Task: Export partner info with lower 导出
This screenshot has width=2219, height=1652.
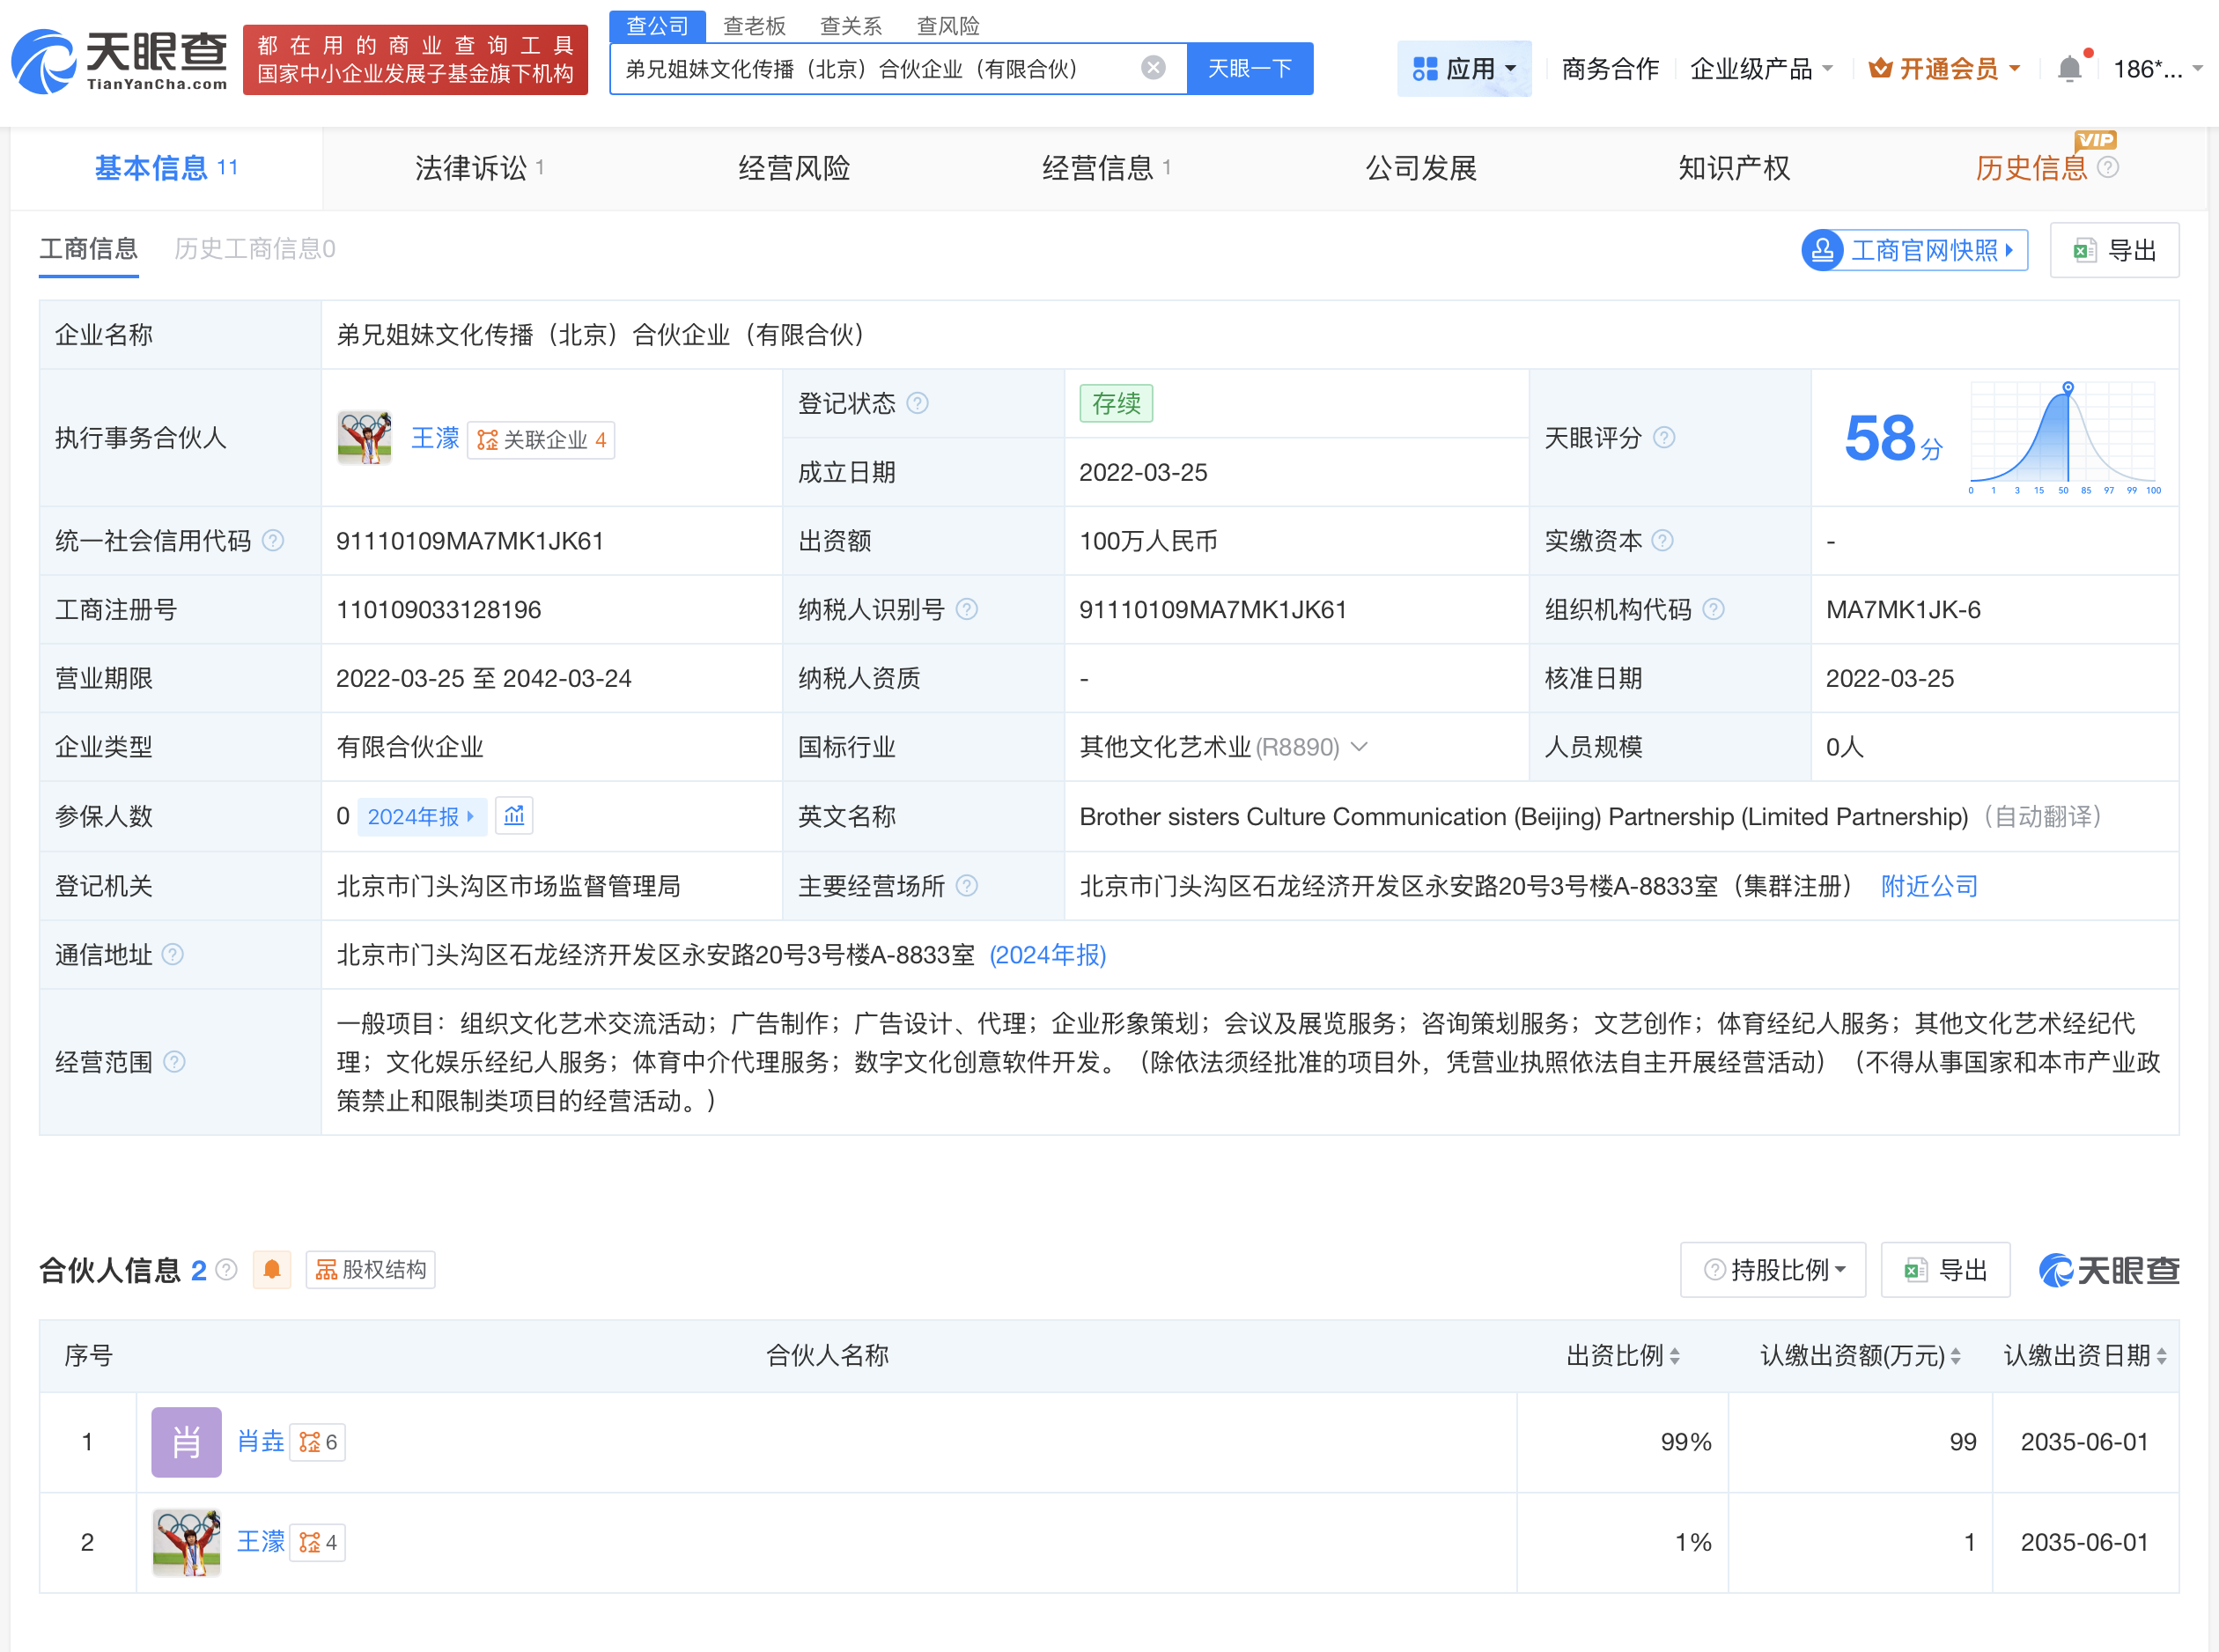Action: [1945, 1270]
